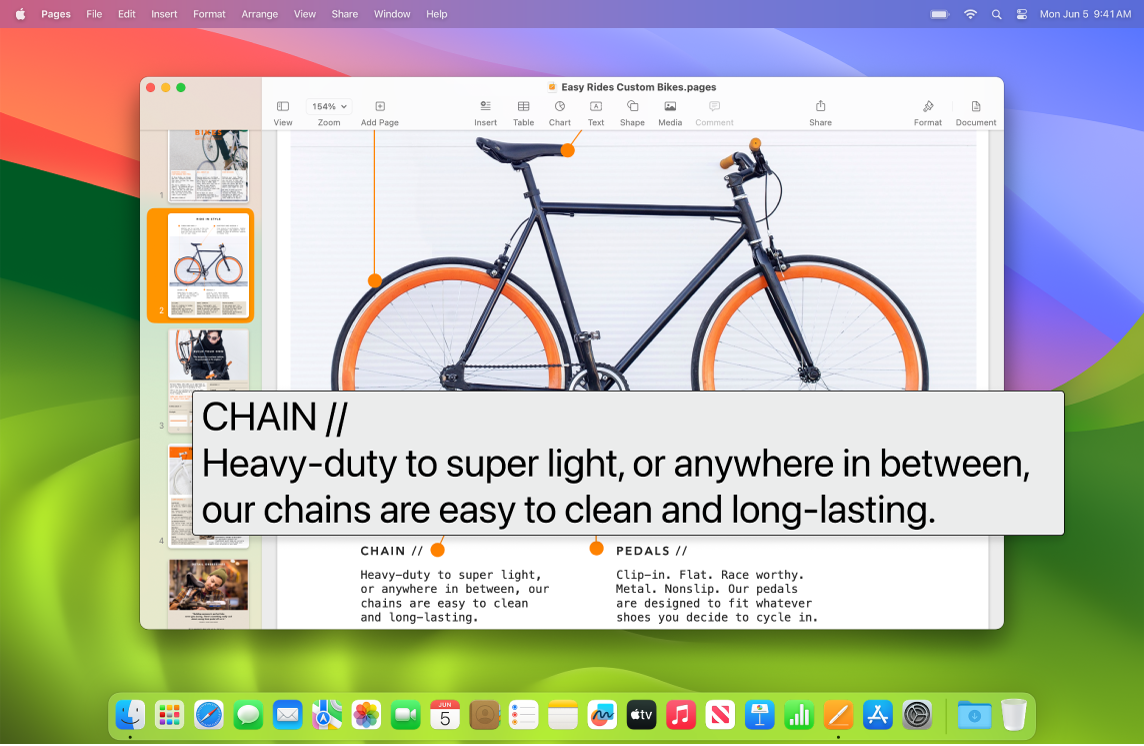Open the Format menu in the menu bar
The height and width of the screenshot is (746, 1144).
pos(208,14)
